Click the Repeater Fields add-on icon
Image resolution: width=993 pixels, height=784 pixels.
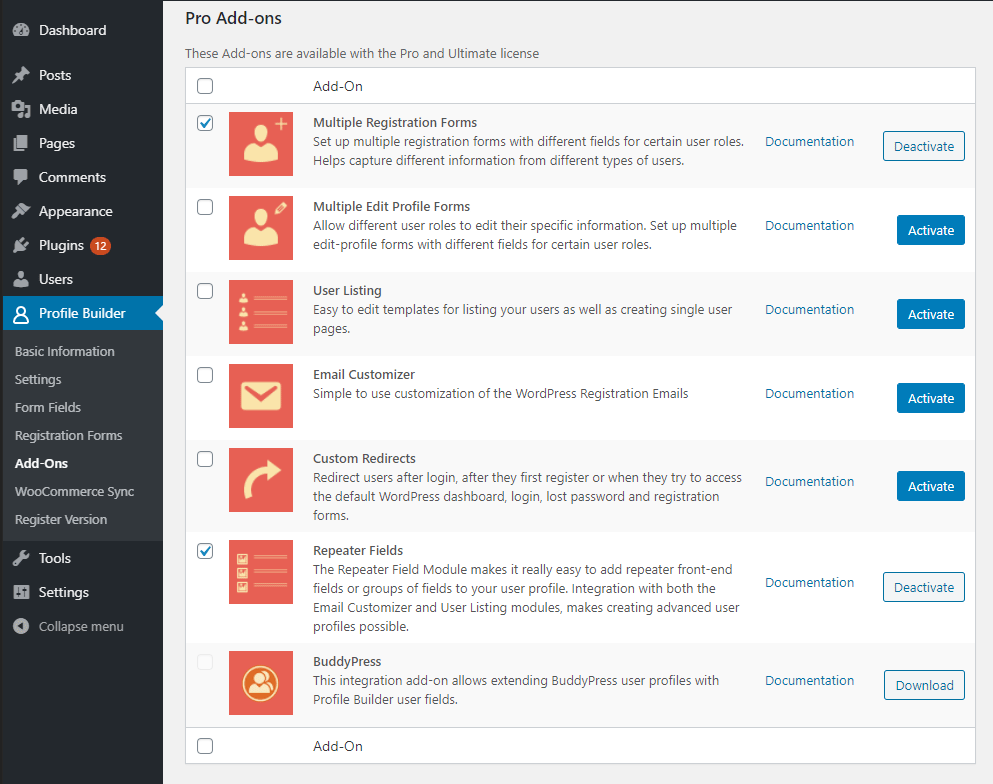[x=261, y=572]
